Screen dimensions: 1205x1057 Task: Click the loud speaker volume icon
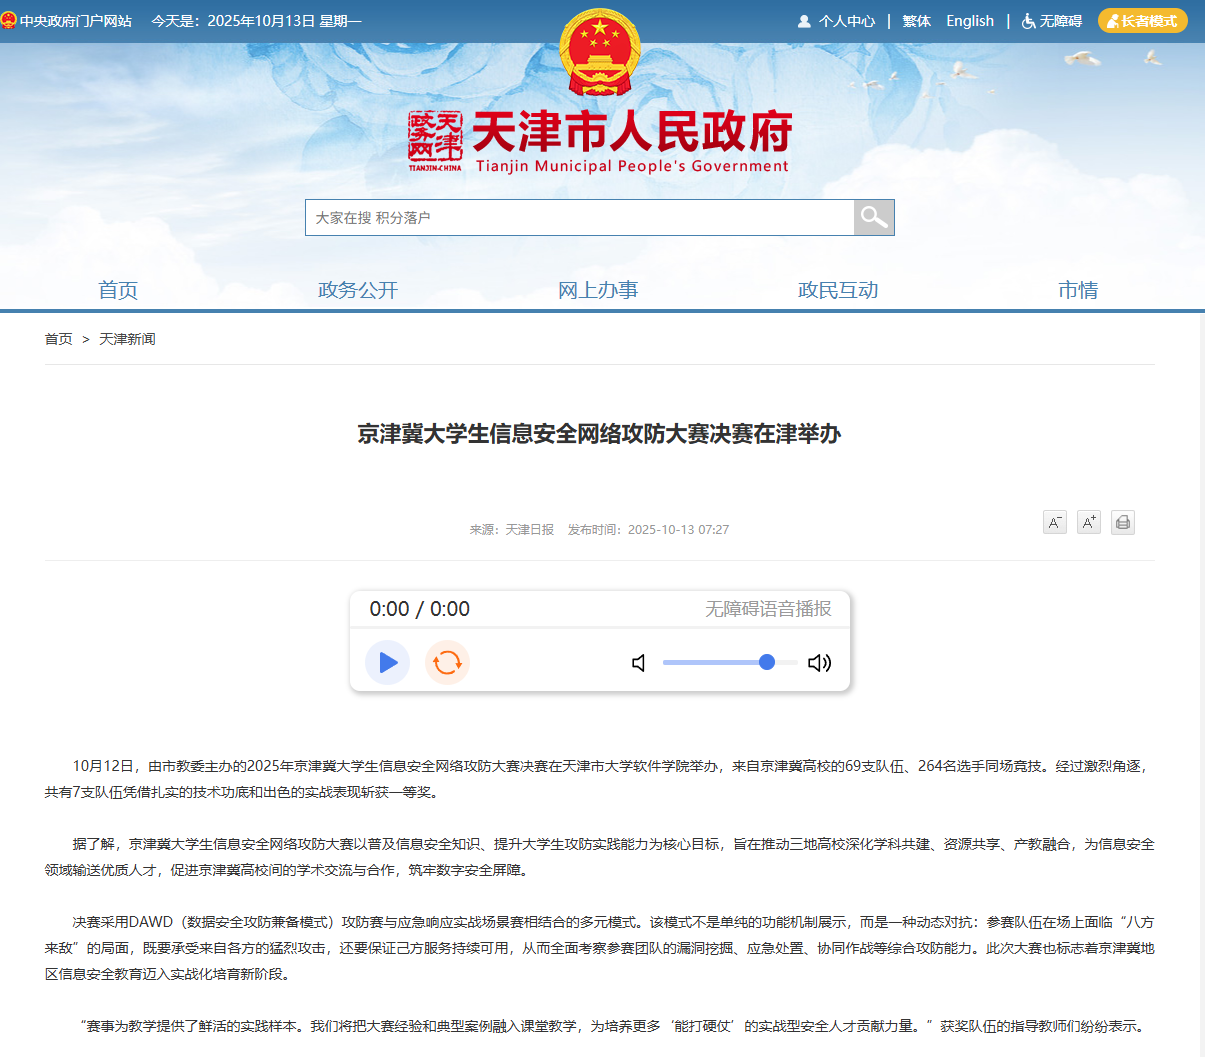coord(819,663)
